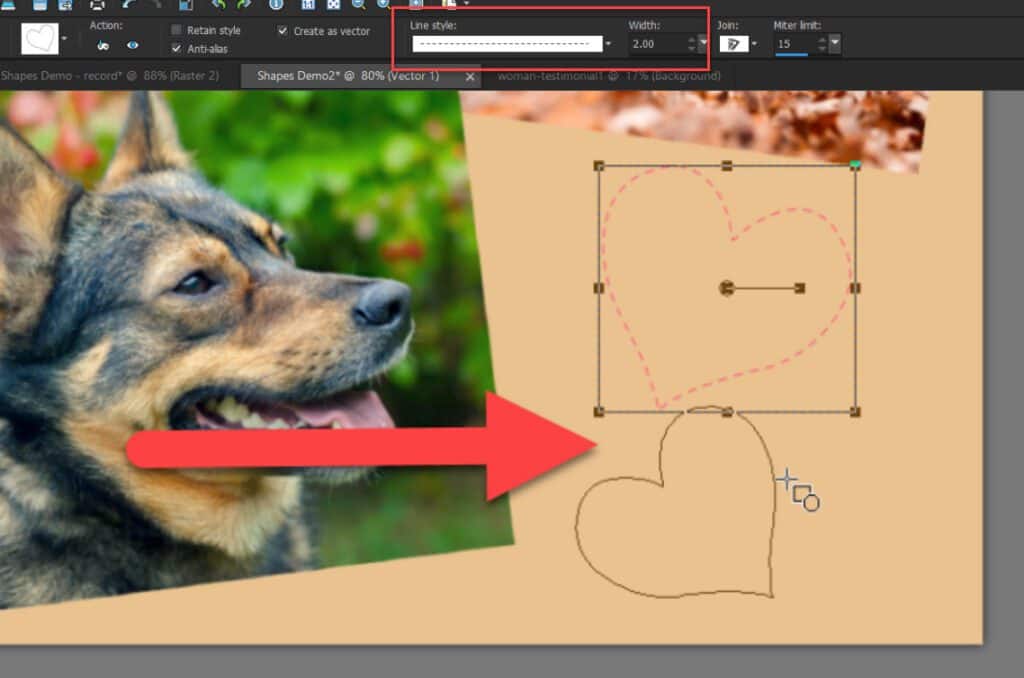Viewport: 1024px width, 678px height.
Task: Click the blue info icon in toolbar
Action: point(277,4)
